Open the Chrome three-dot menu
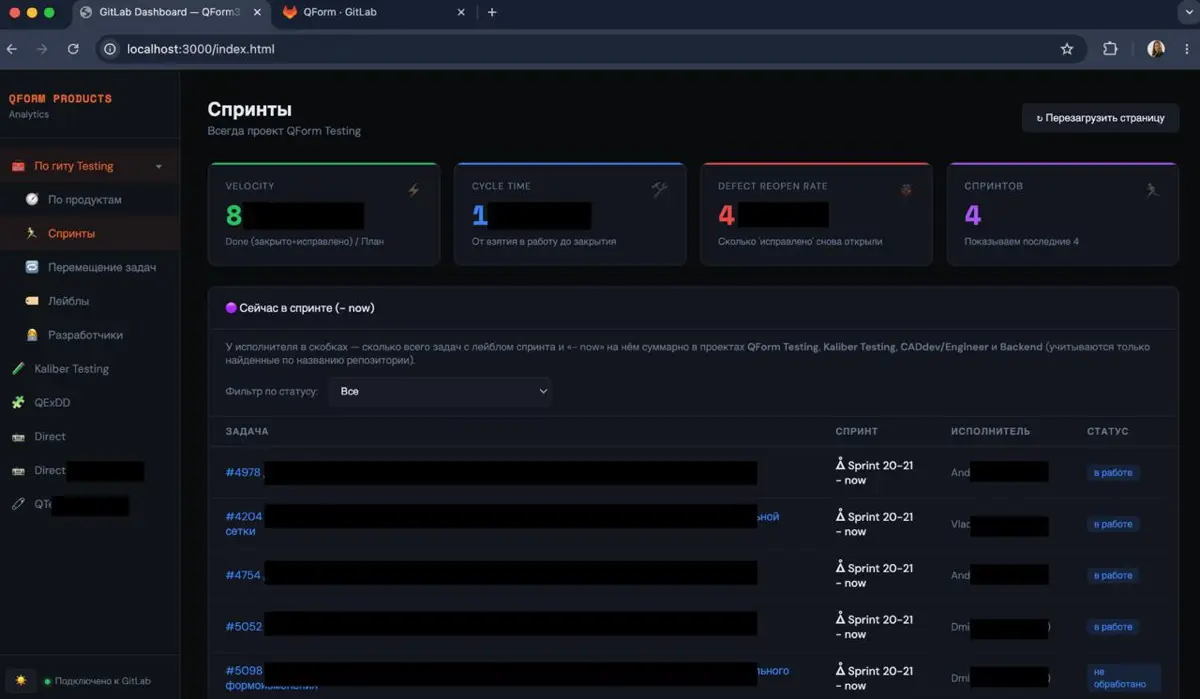 [x=1186, y=49]
